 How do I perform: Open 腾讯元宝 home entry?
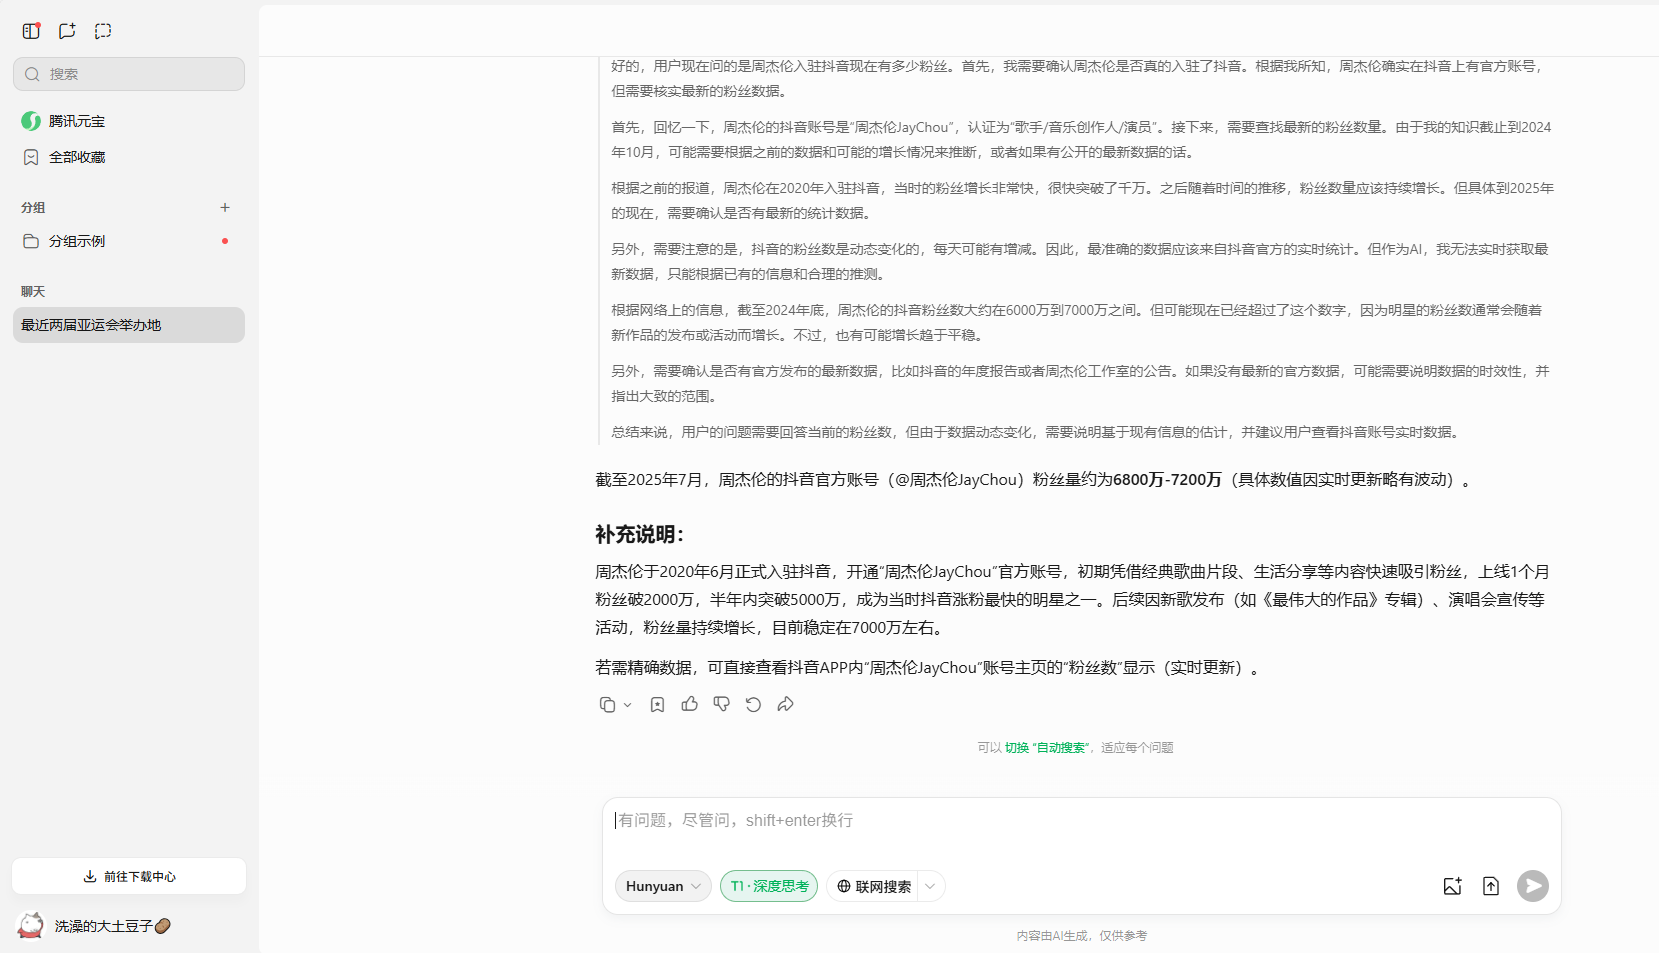[x=129, y=121]
